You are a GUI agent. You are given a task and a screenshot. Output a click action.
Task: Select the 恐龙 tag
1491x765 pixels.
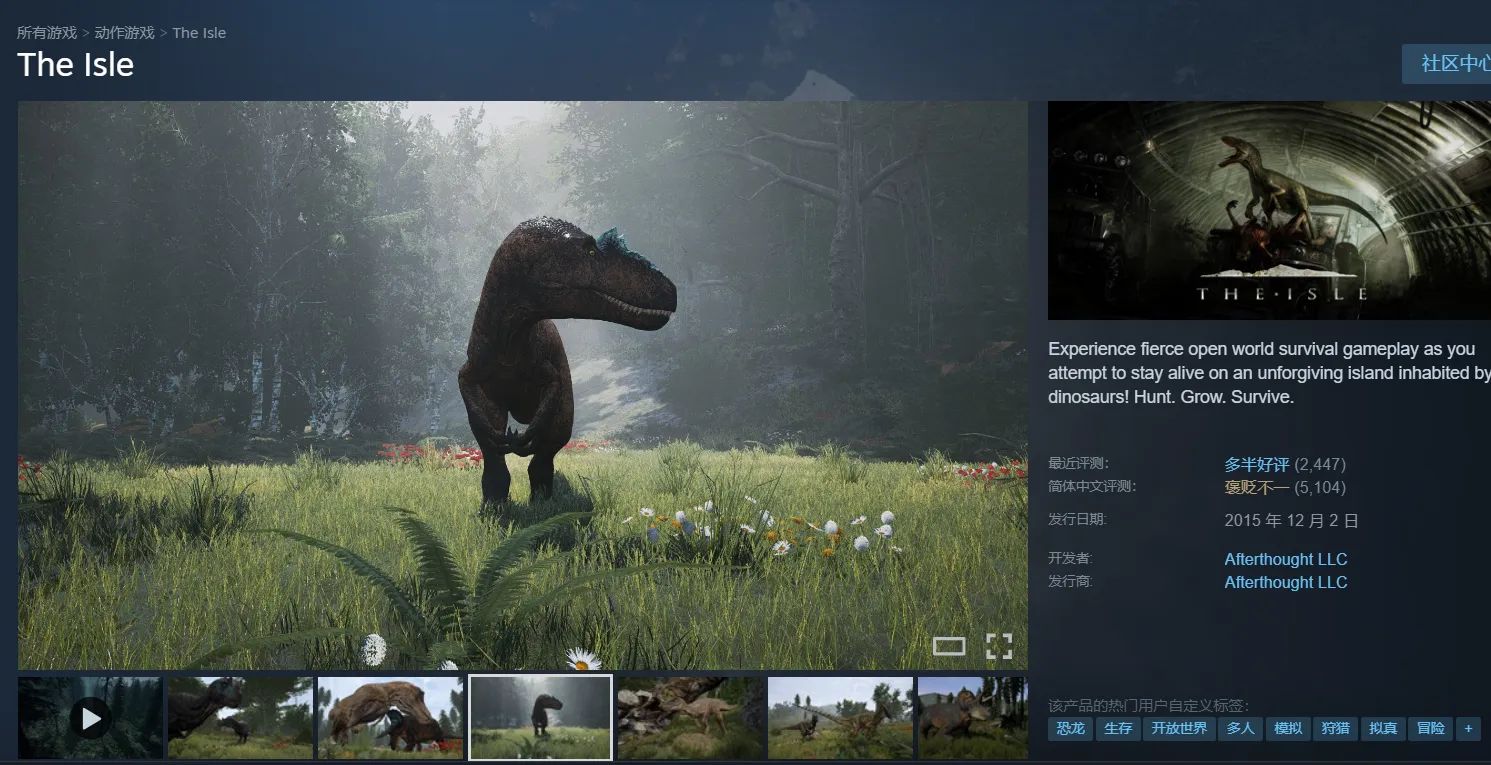pos(1070,729)
